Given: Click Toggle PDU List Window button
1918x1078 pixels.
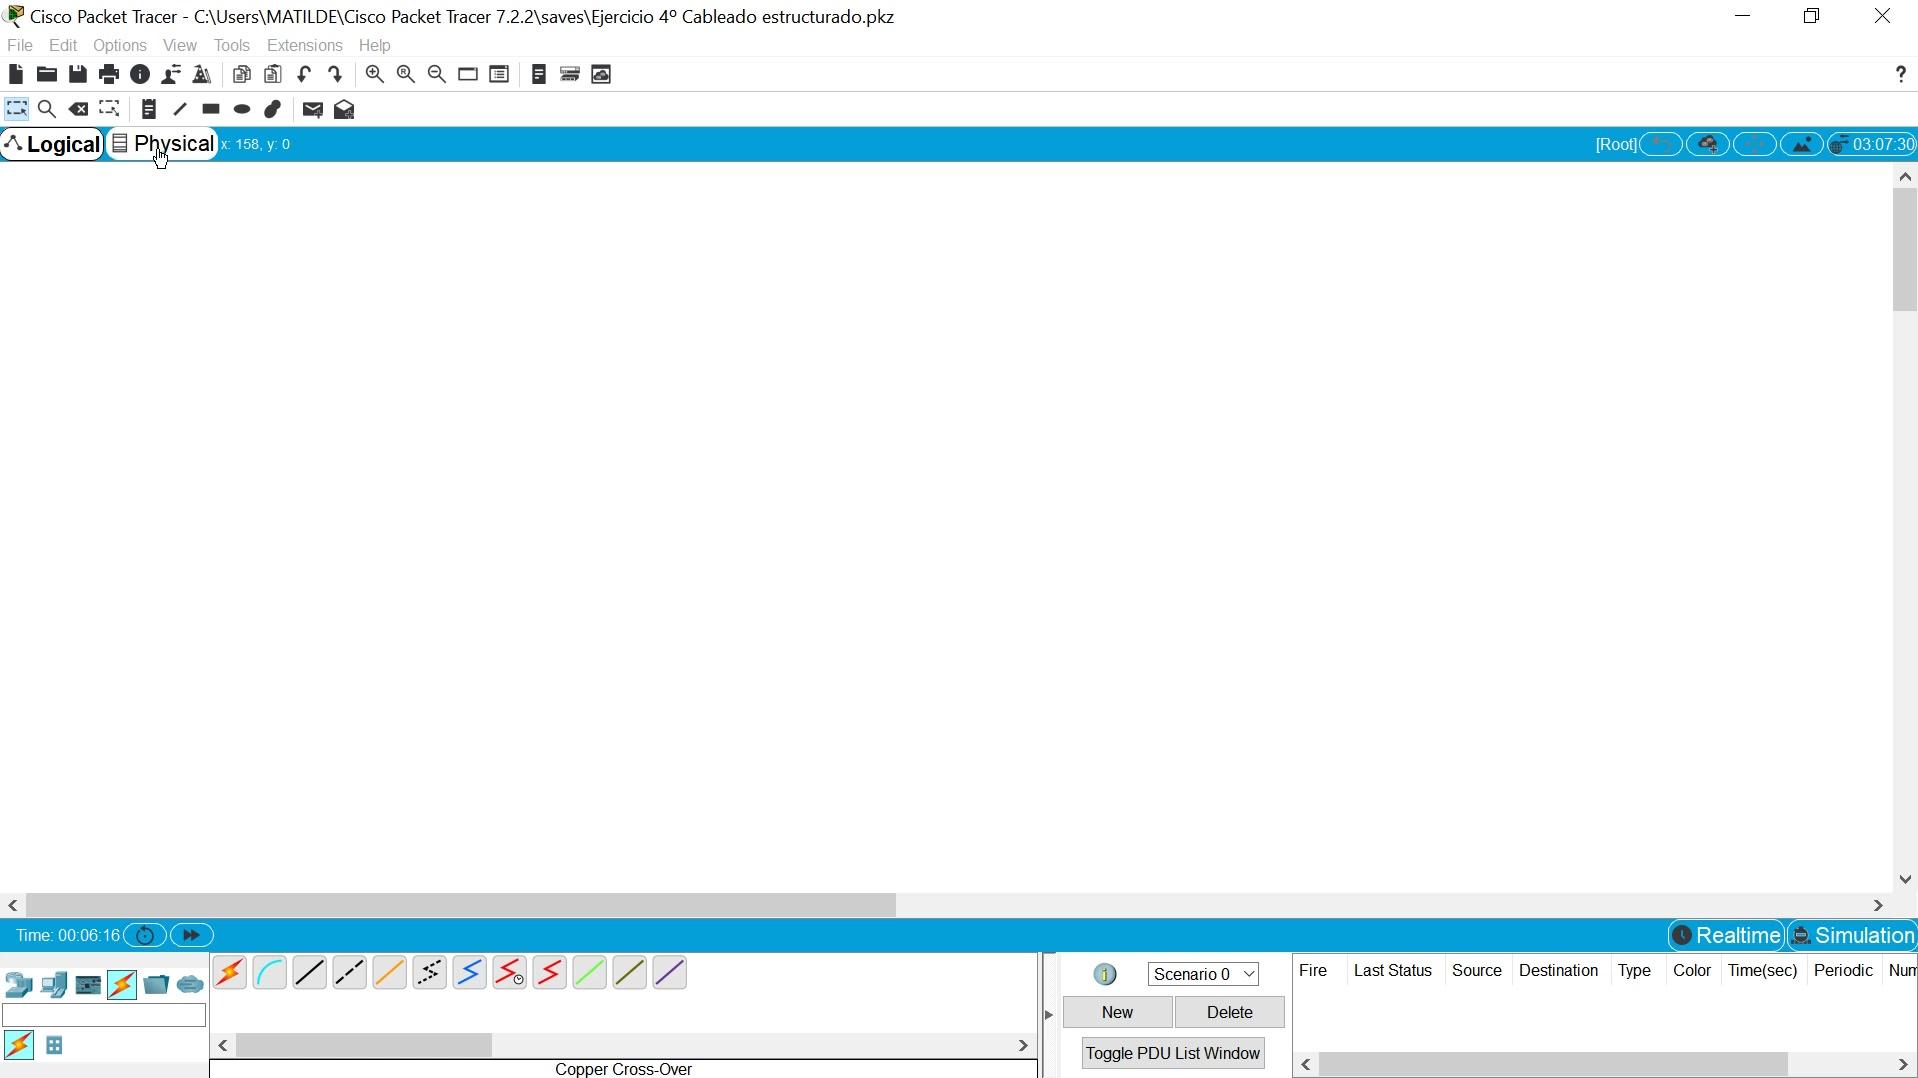Looking at the screenshot, I should (1173, 1054).
